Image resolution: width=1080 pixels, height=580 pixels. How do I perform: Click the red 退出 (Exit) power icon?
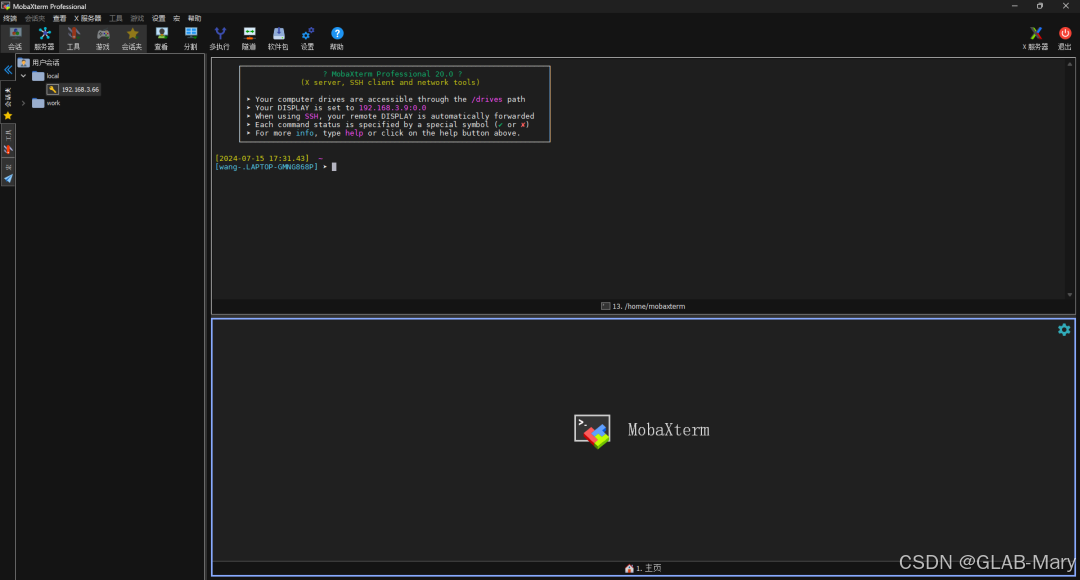[x=1065, y=39]
